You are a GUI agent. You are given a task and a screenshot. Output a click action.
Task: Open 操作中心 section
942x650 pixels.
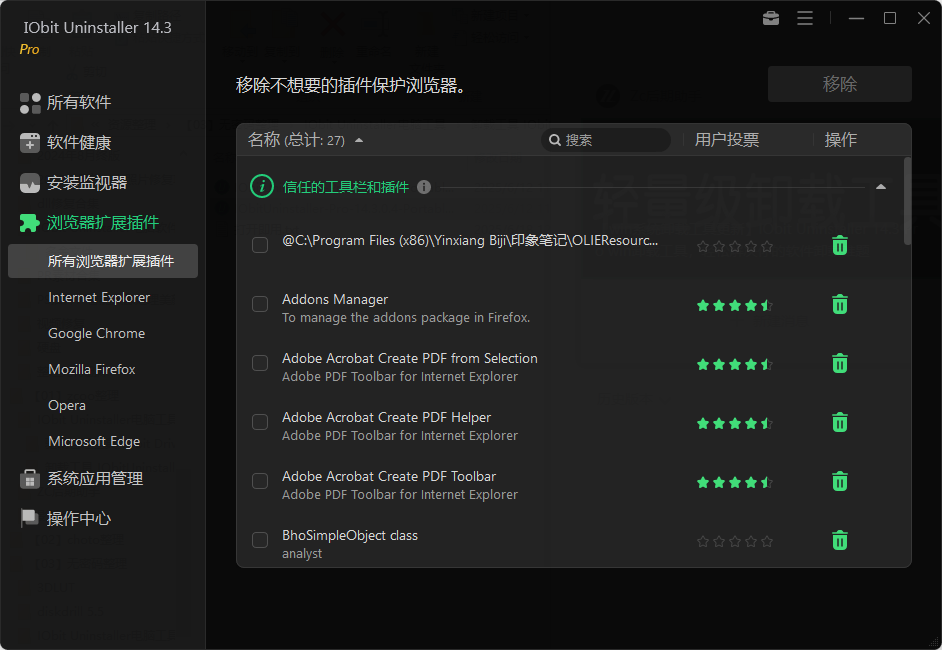[x=79, y=518]
